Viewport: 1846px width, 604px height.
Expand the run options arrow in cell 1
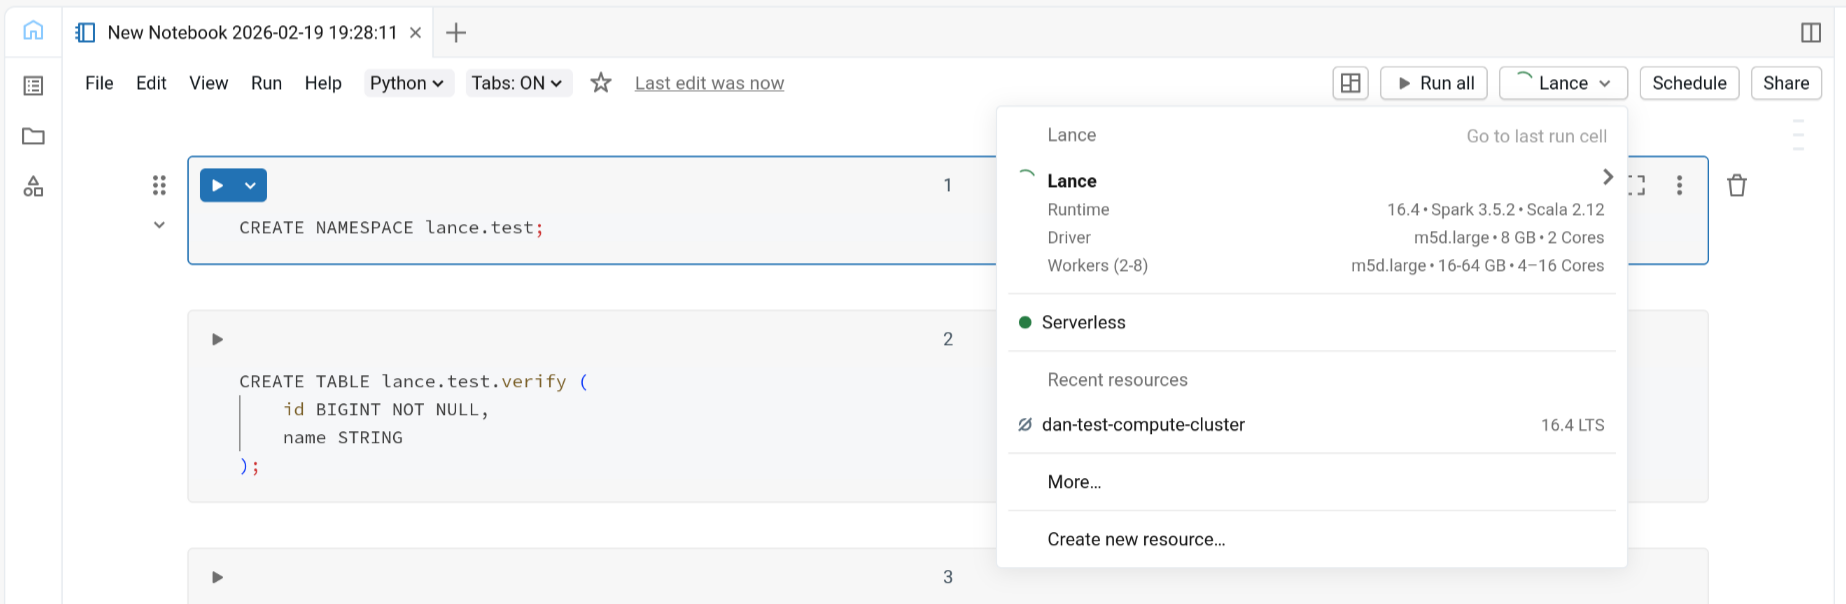pos(251,186)
